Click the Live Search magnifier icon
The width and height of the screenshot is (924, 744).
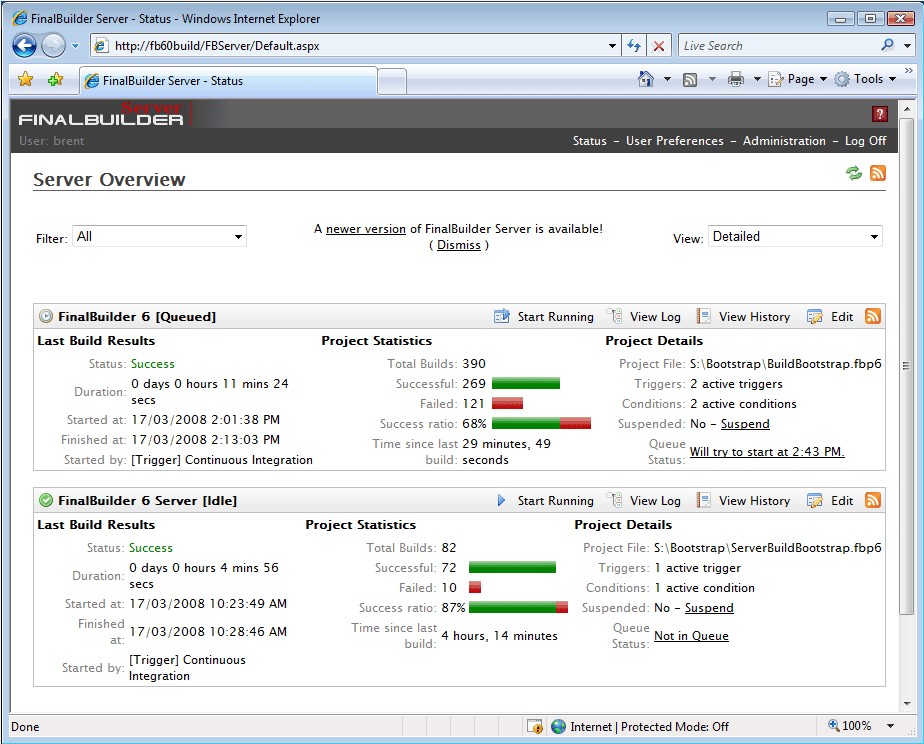pos(887,45)
